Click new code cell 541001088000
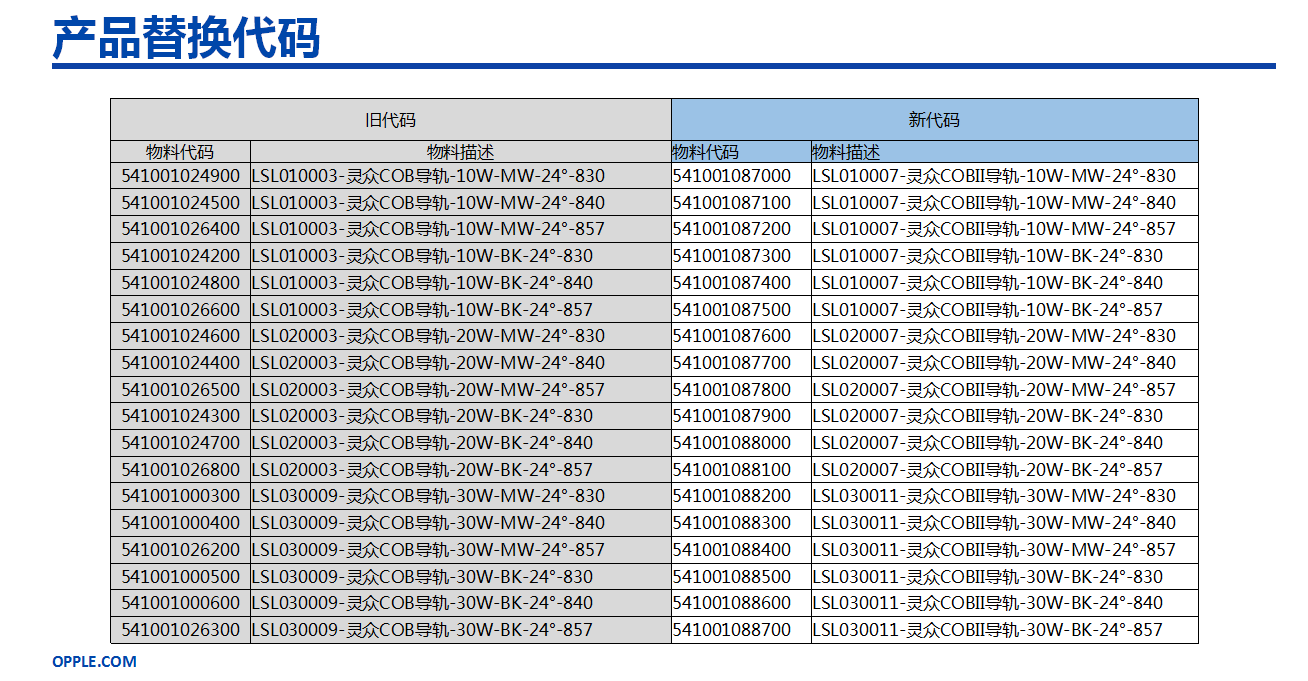Viewport: 1308px width, 681px height. tap(731, 443)
